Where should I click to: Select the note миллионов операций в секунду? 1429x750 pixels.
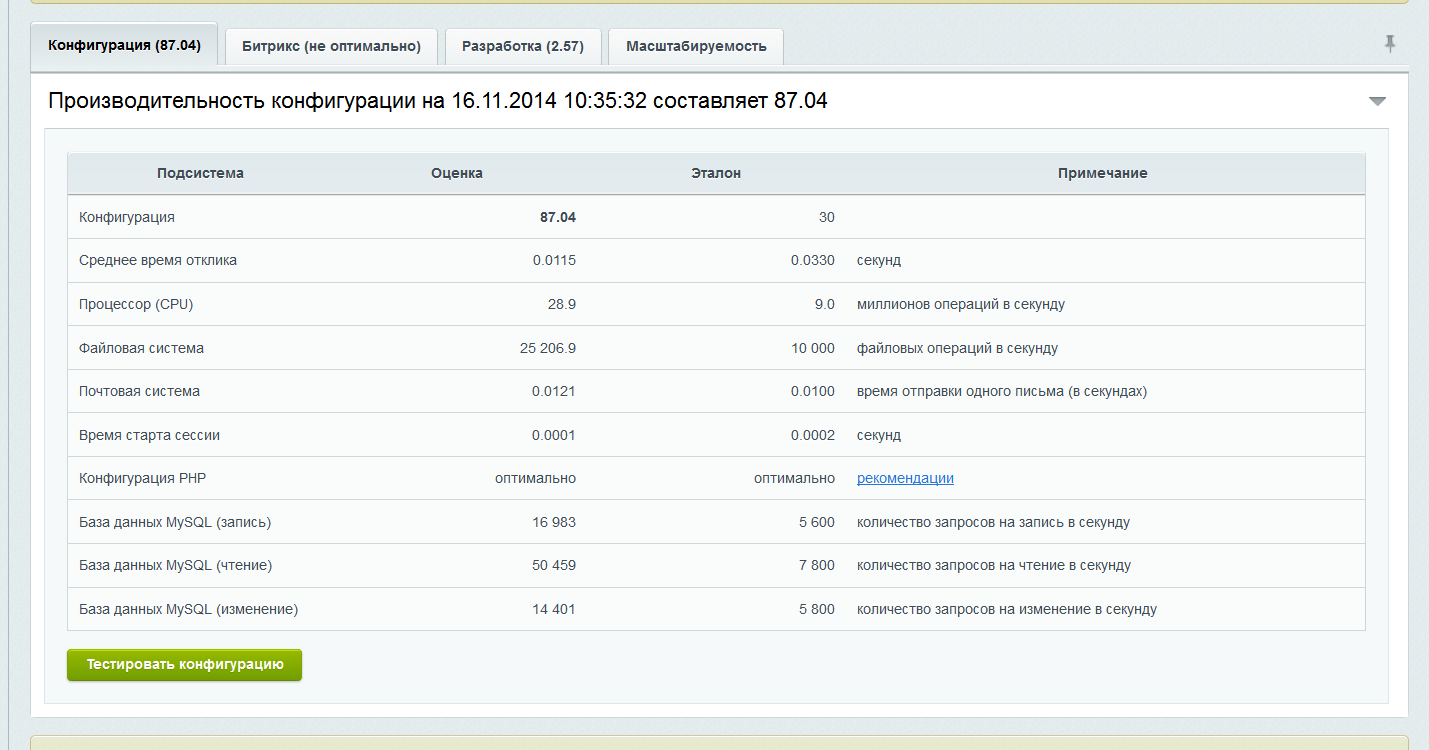coord(961,304)
